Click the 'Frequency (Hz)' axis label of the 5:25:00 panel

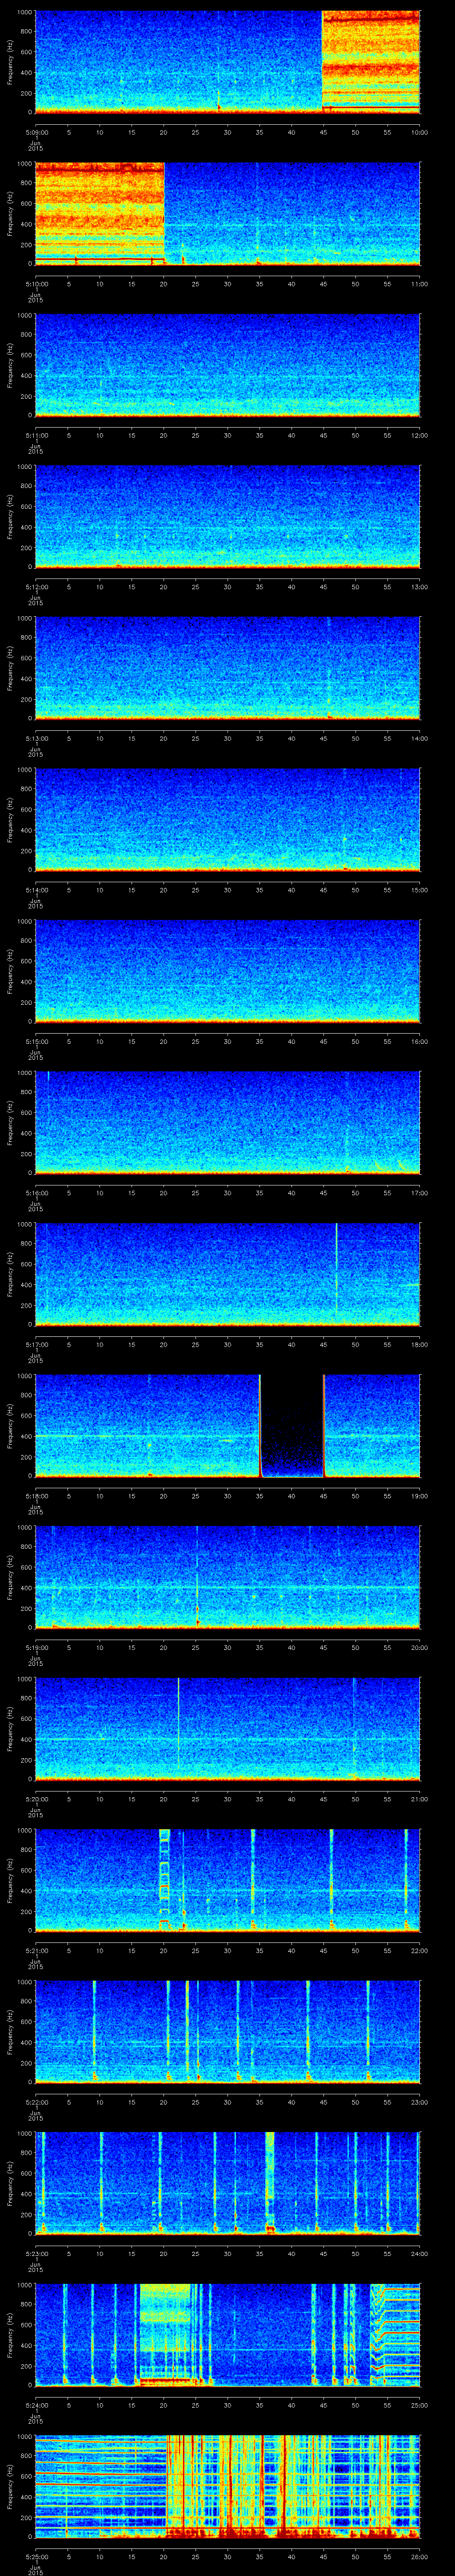(10, 2486)
